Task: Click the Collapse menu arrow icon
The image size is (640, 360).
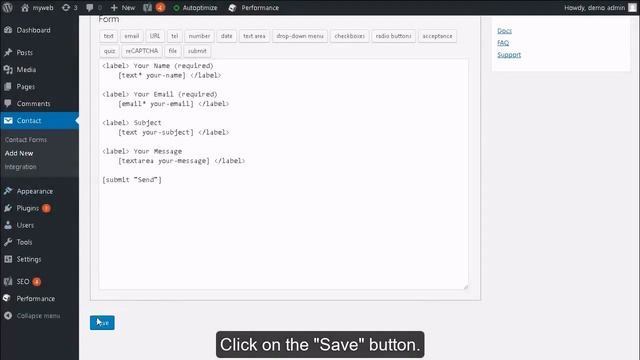Action: point(8,316)
